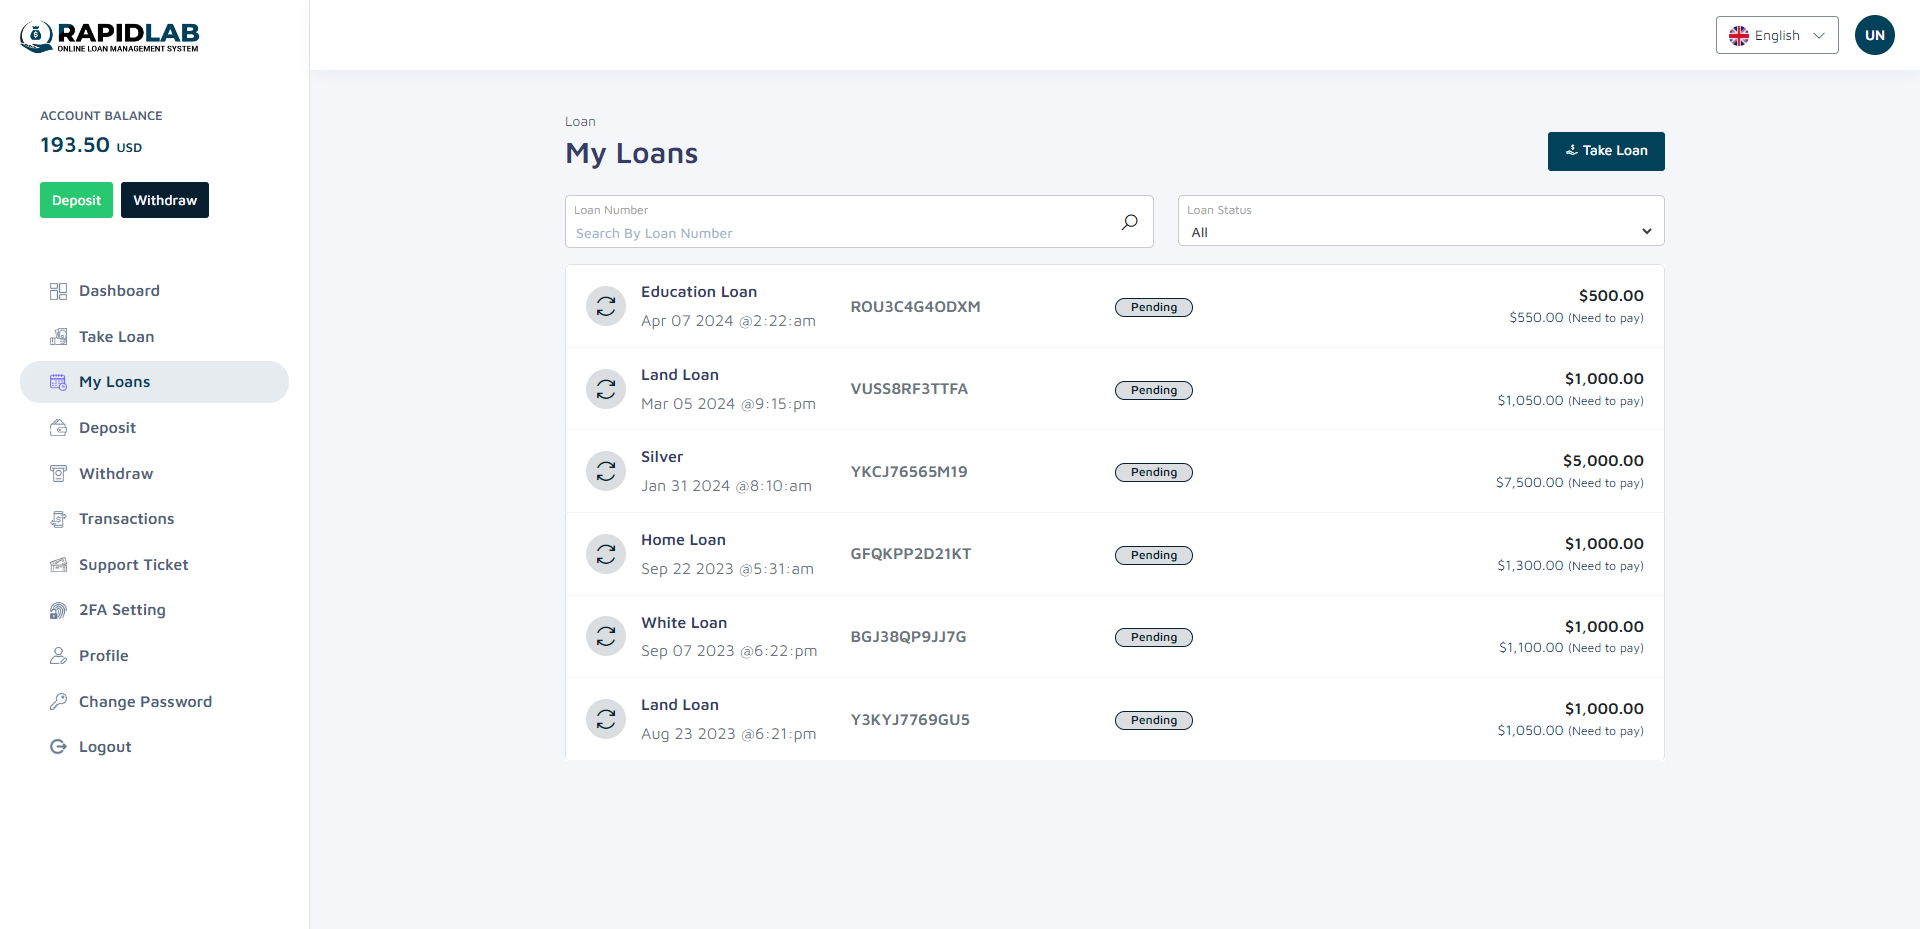1920x929 pixels.
Task: Click the Take Loan button top right
Action: (x=1605, y=151)
